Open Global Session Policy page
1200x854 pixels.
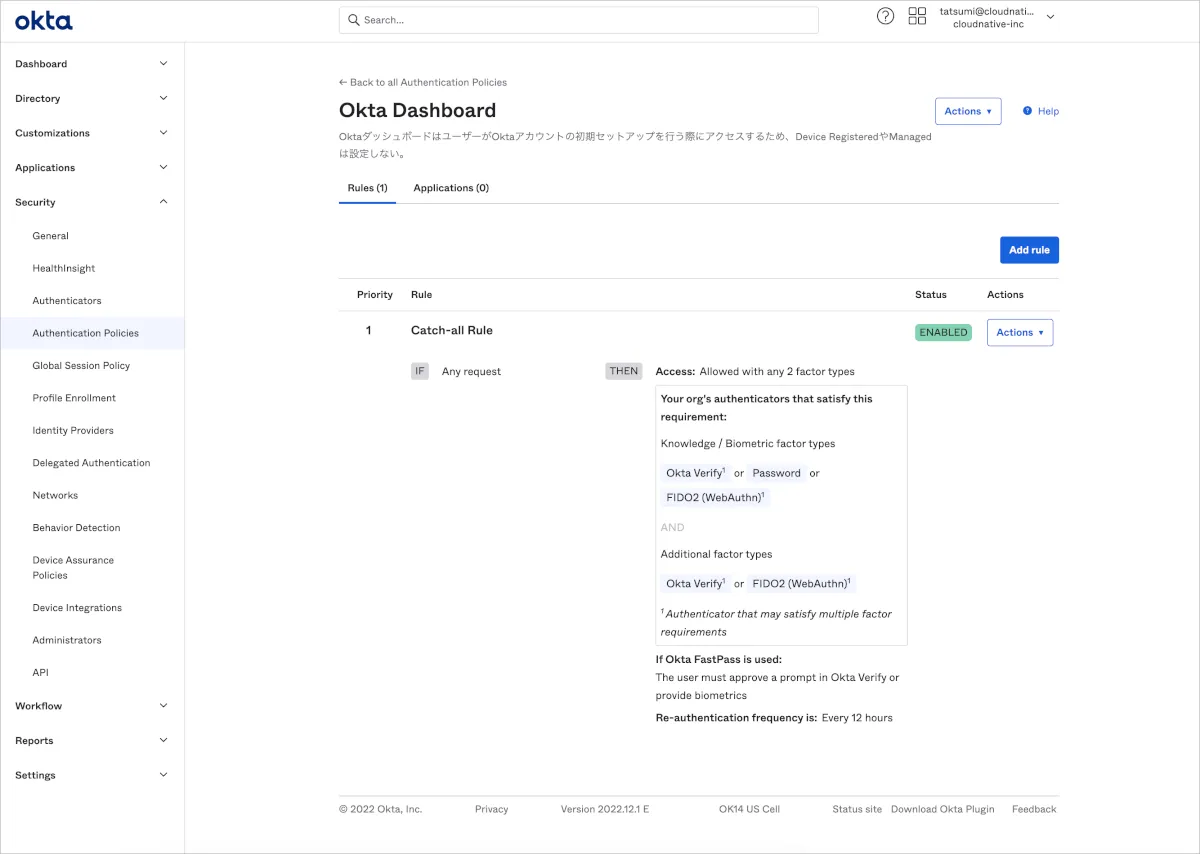(81, 366)
